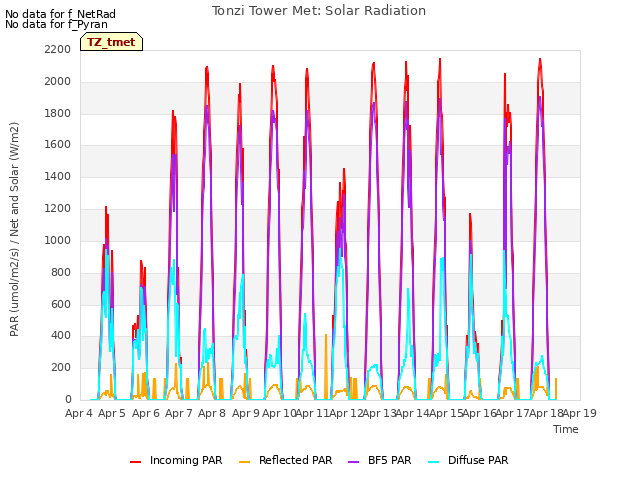Click the chart title Tonzi Tower Met: Solar Radiation
The height and width of the screenshot is (480, 640).
319,11
